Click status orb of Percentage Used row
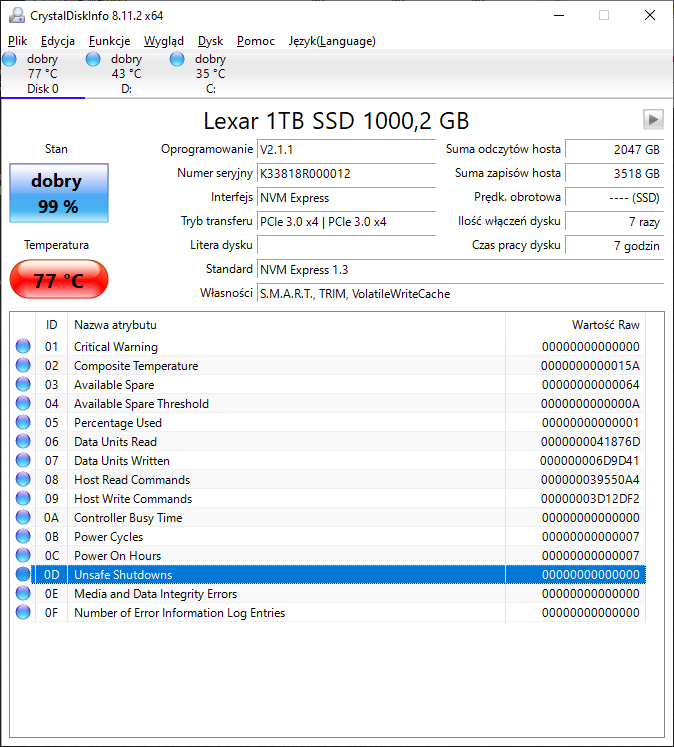674x747 pixels. point(23,423)
